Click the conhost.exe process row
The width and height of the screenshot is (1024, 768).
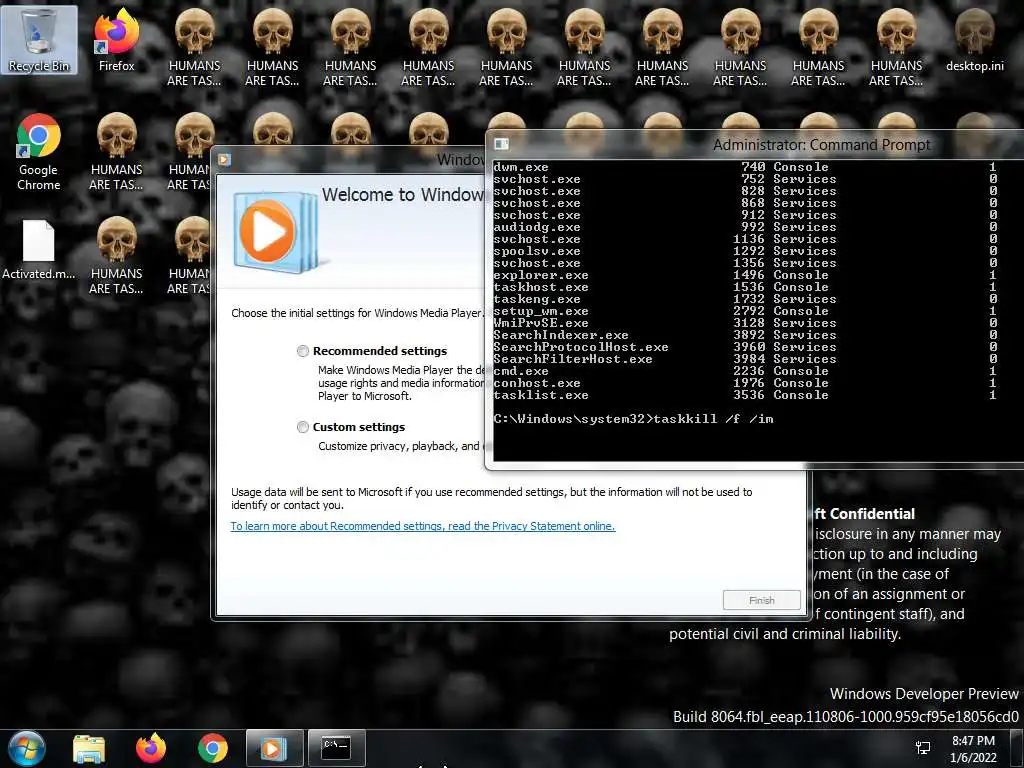[x=745, y=383]
